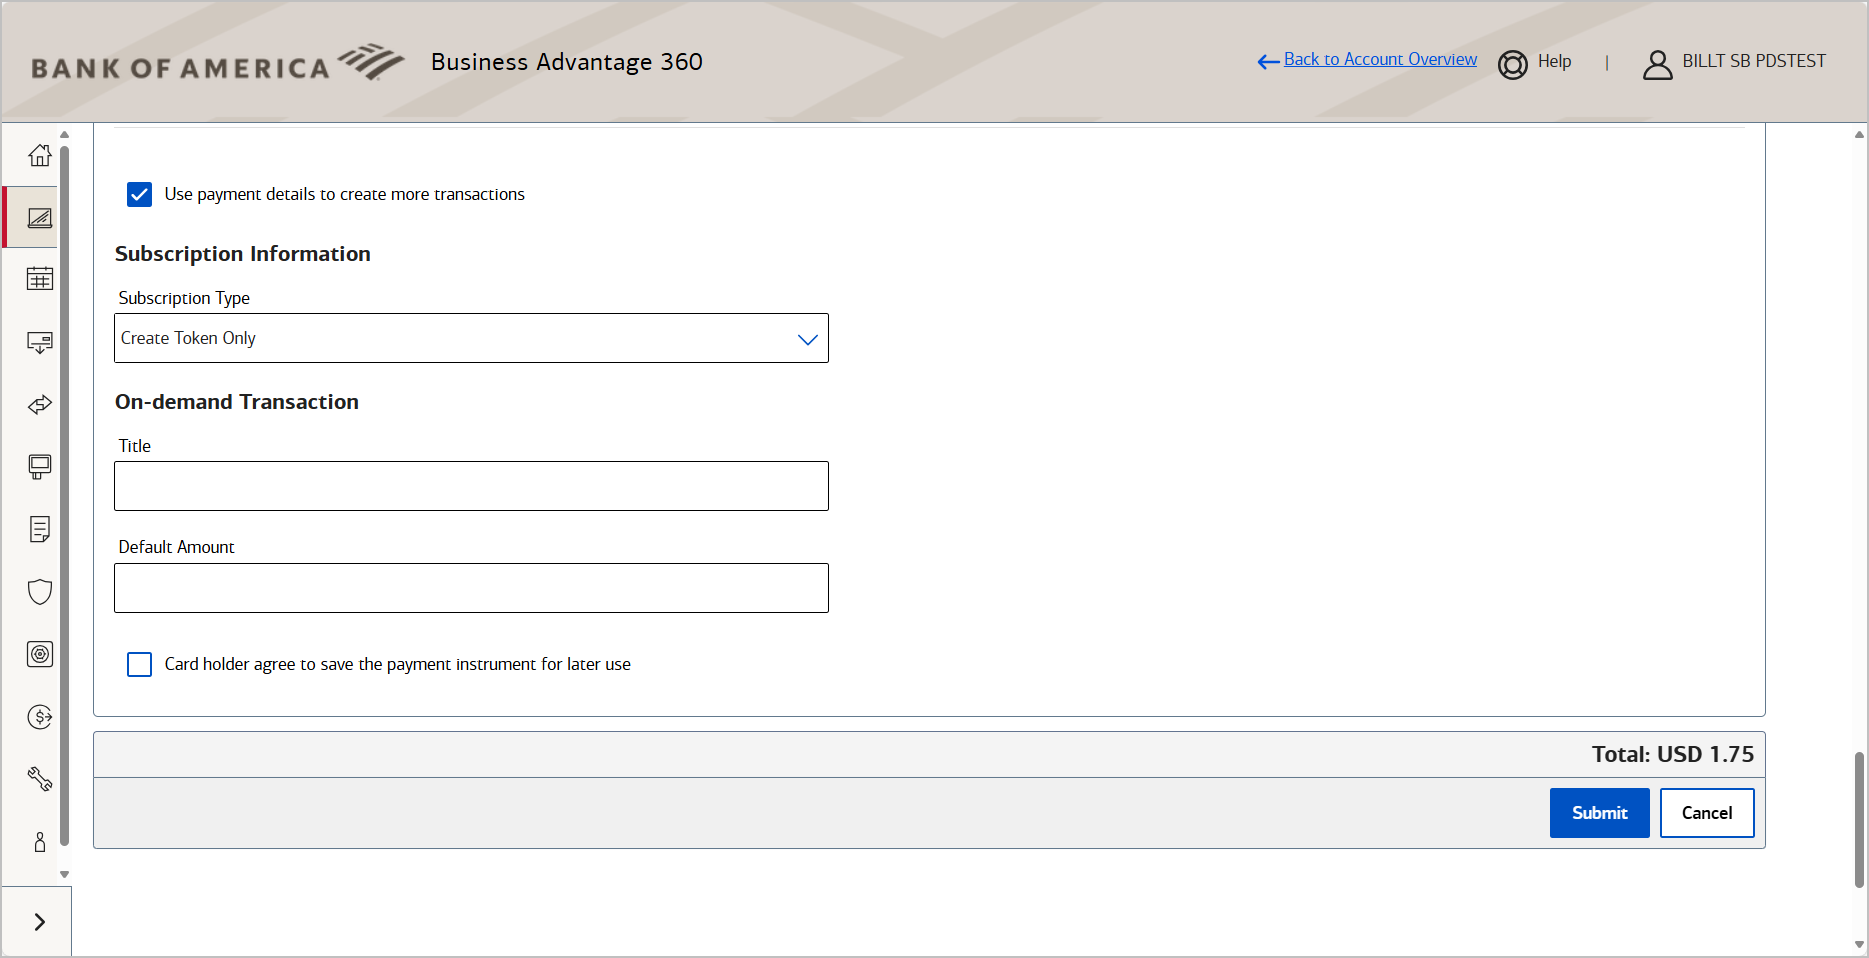Open the wrench tools icon in sidebar

[x=40, y=779]
